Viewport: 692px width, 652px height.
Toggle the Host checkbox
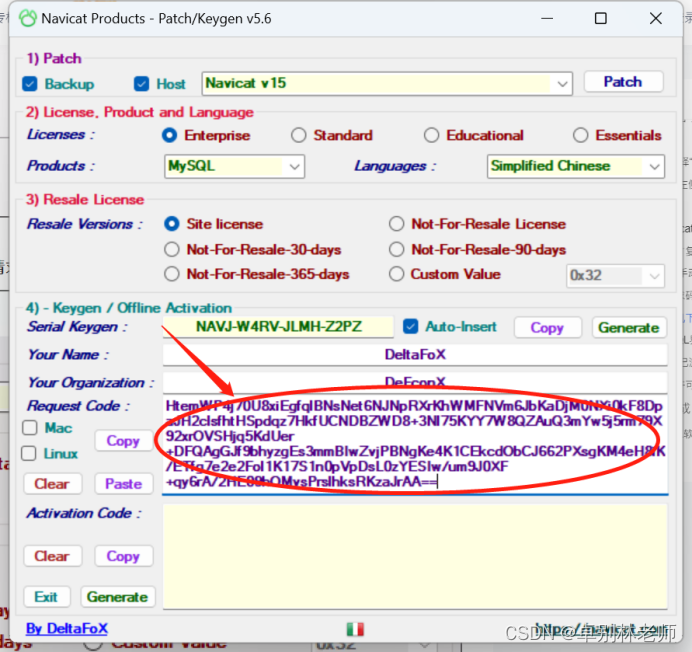click(142, 84)
